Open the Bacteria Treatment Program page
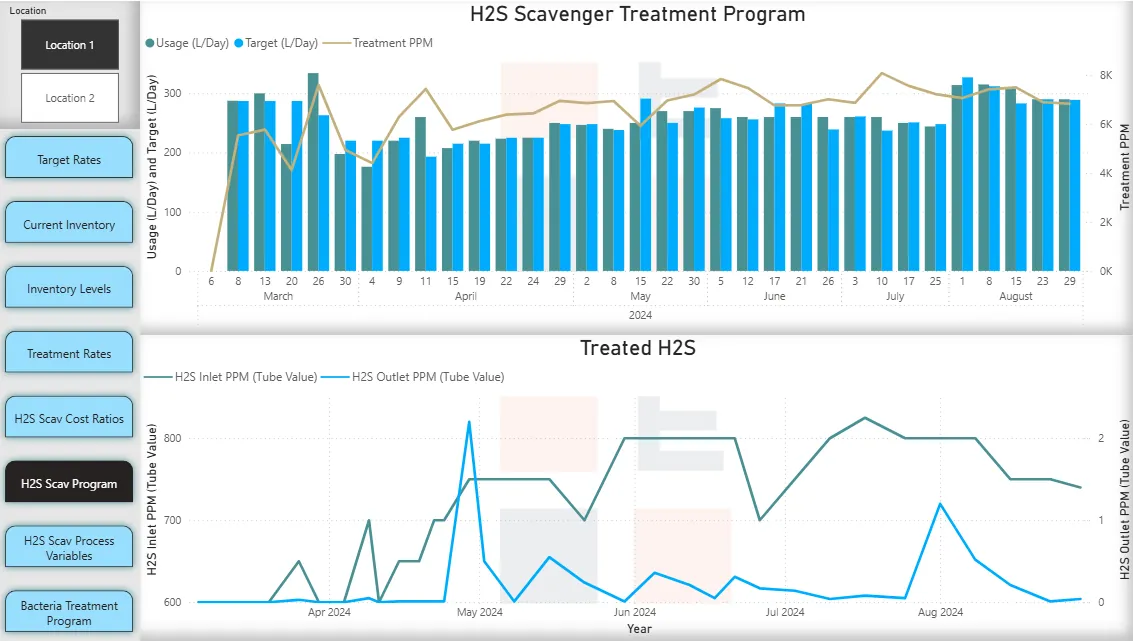The height and width of the screenshot is (641, 1133). (69, 613)
